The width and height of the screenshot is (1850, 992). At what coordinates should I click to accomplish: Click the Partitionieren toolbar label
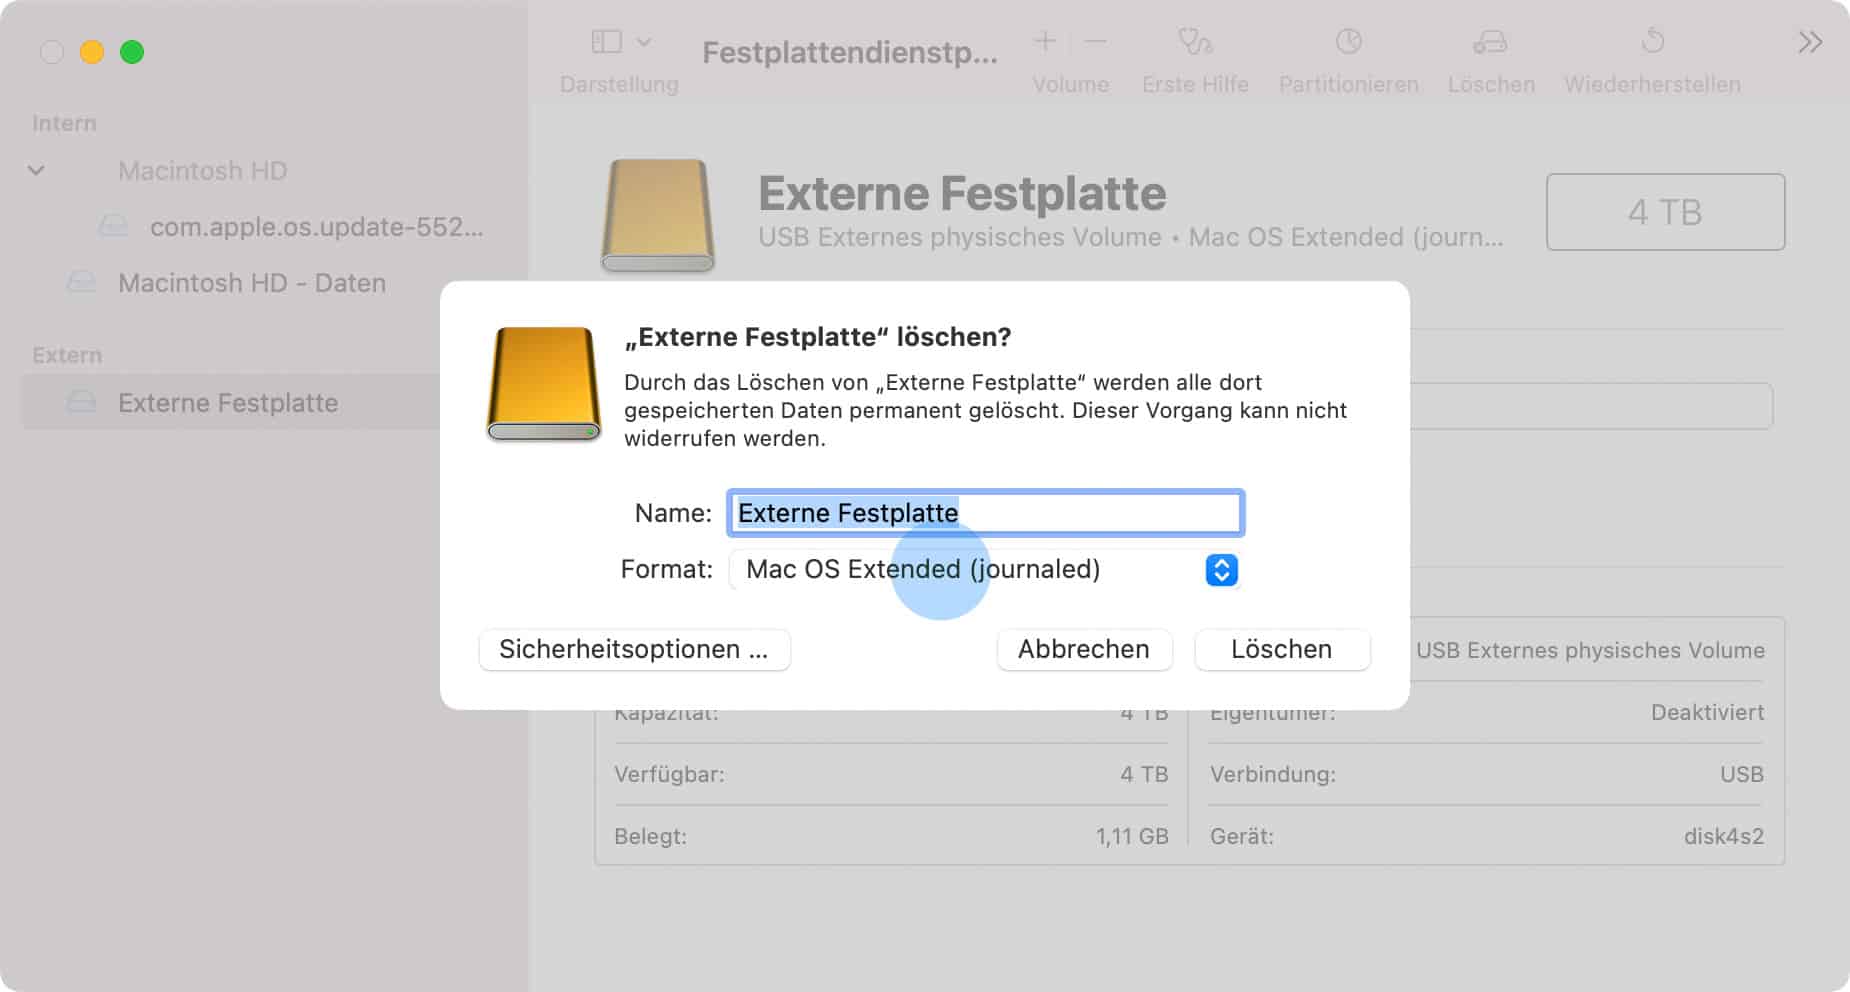pyautogui.click(x=1348, y=85)
